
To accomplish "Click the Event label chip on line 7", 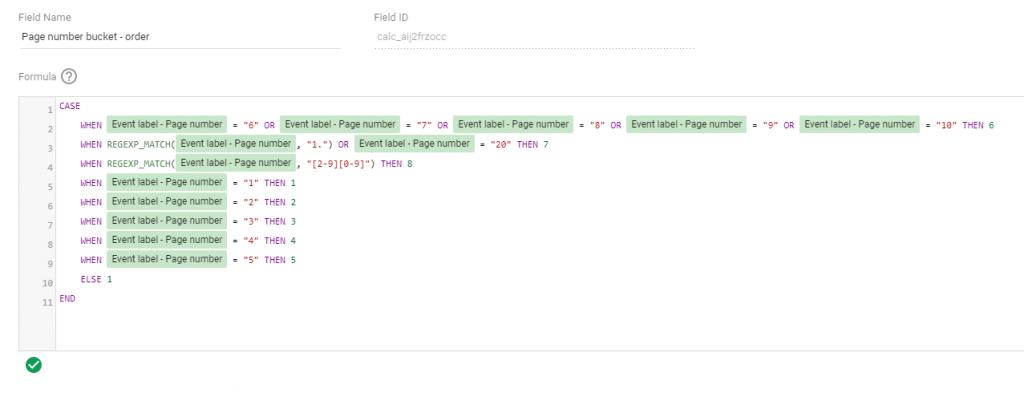I will click(x=167, y=221).
